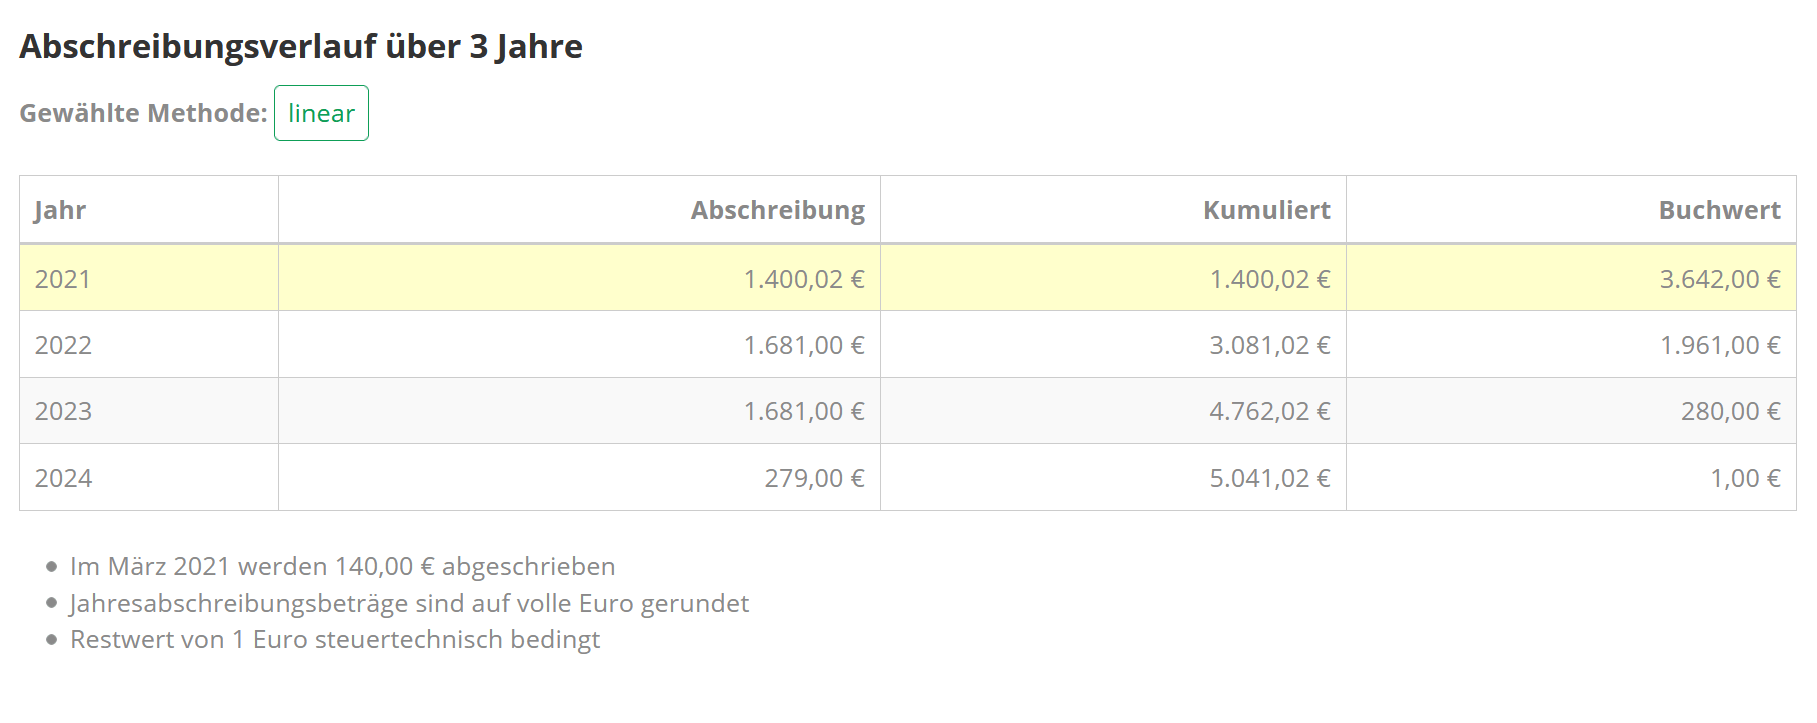Screen dimensions: 1817x723
Task: Click the 279,00 € depreciation in 2024
Action: (814, 478)
